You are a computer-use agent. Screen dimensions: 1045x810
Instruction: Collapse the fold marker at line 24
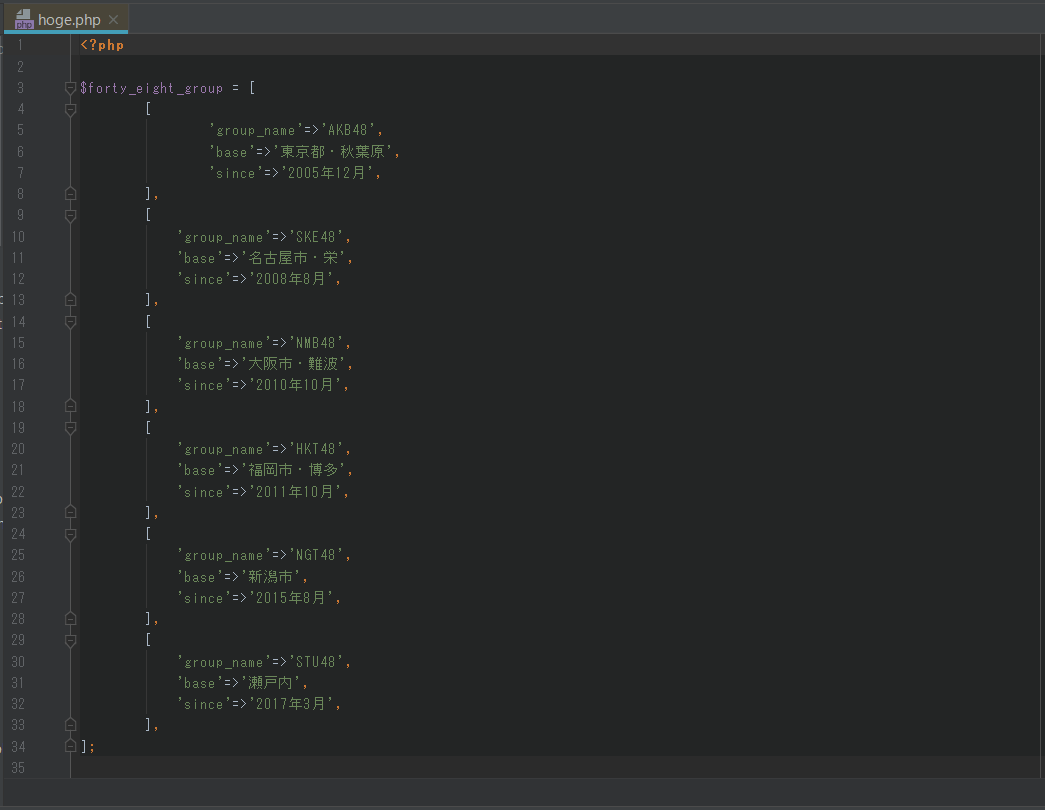tap(70, 534)
